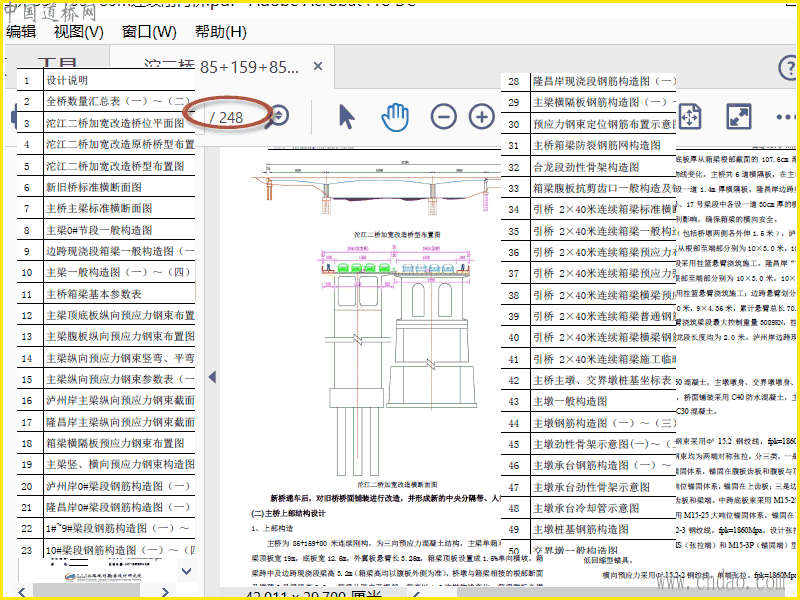This screenshot has height=600, width=800.
Task: Click caption 沱江二桥加宽改造横断面图 under cross-section
Action: tap(397, 484)
